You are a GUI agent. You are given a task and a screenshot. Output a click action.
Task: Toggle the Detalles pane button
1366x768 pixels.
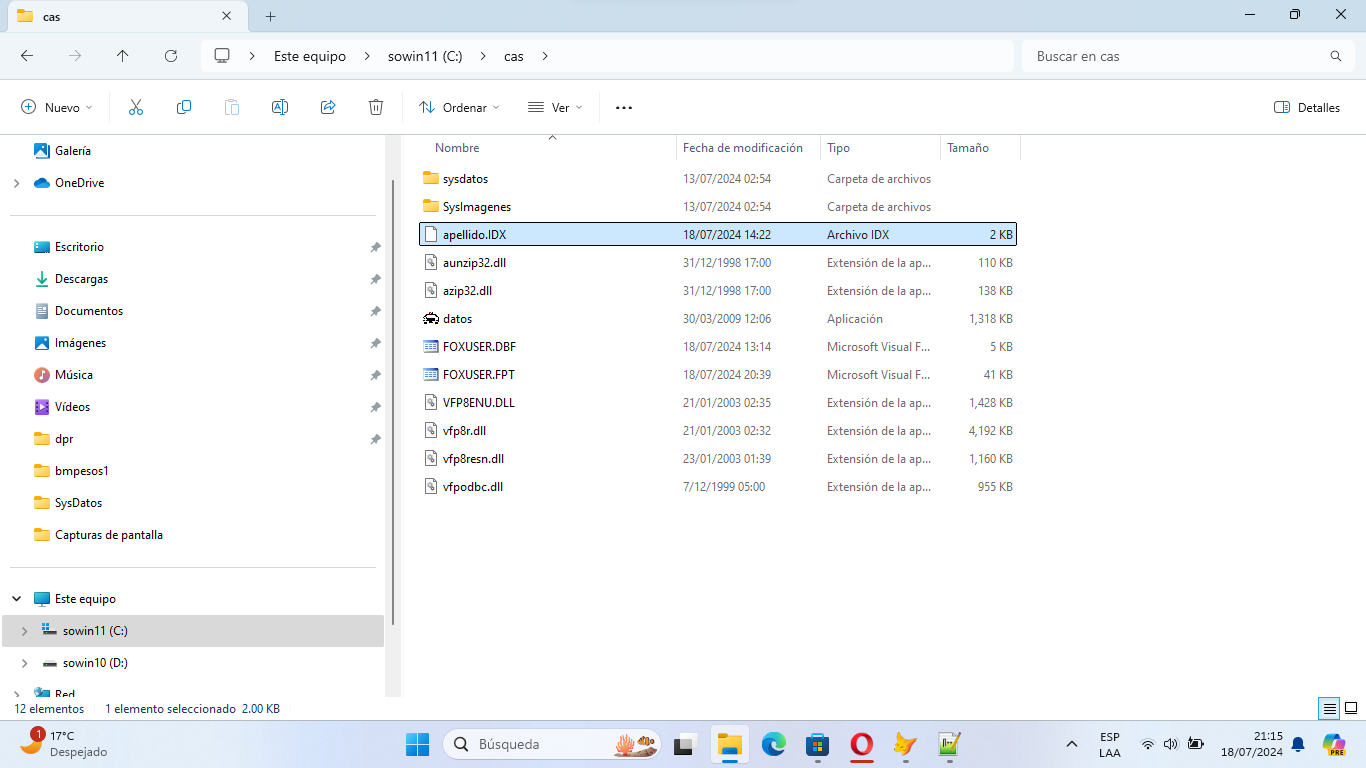click(1307, 107)
